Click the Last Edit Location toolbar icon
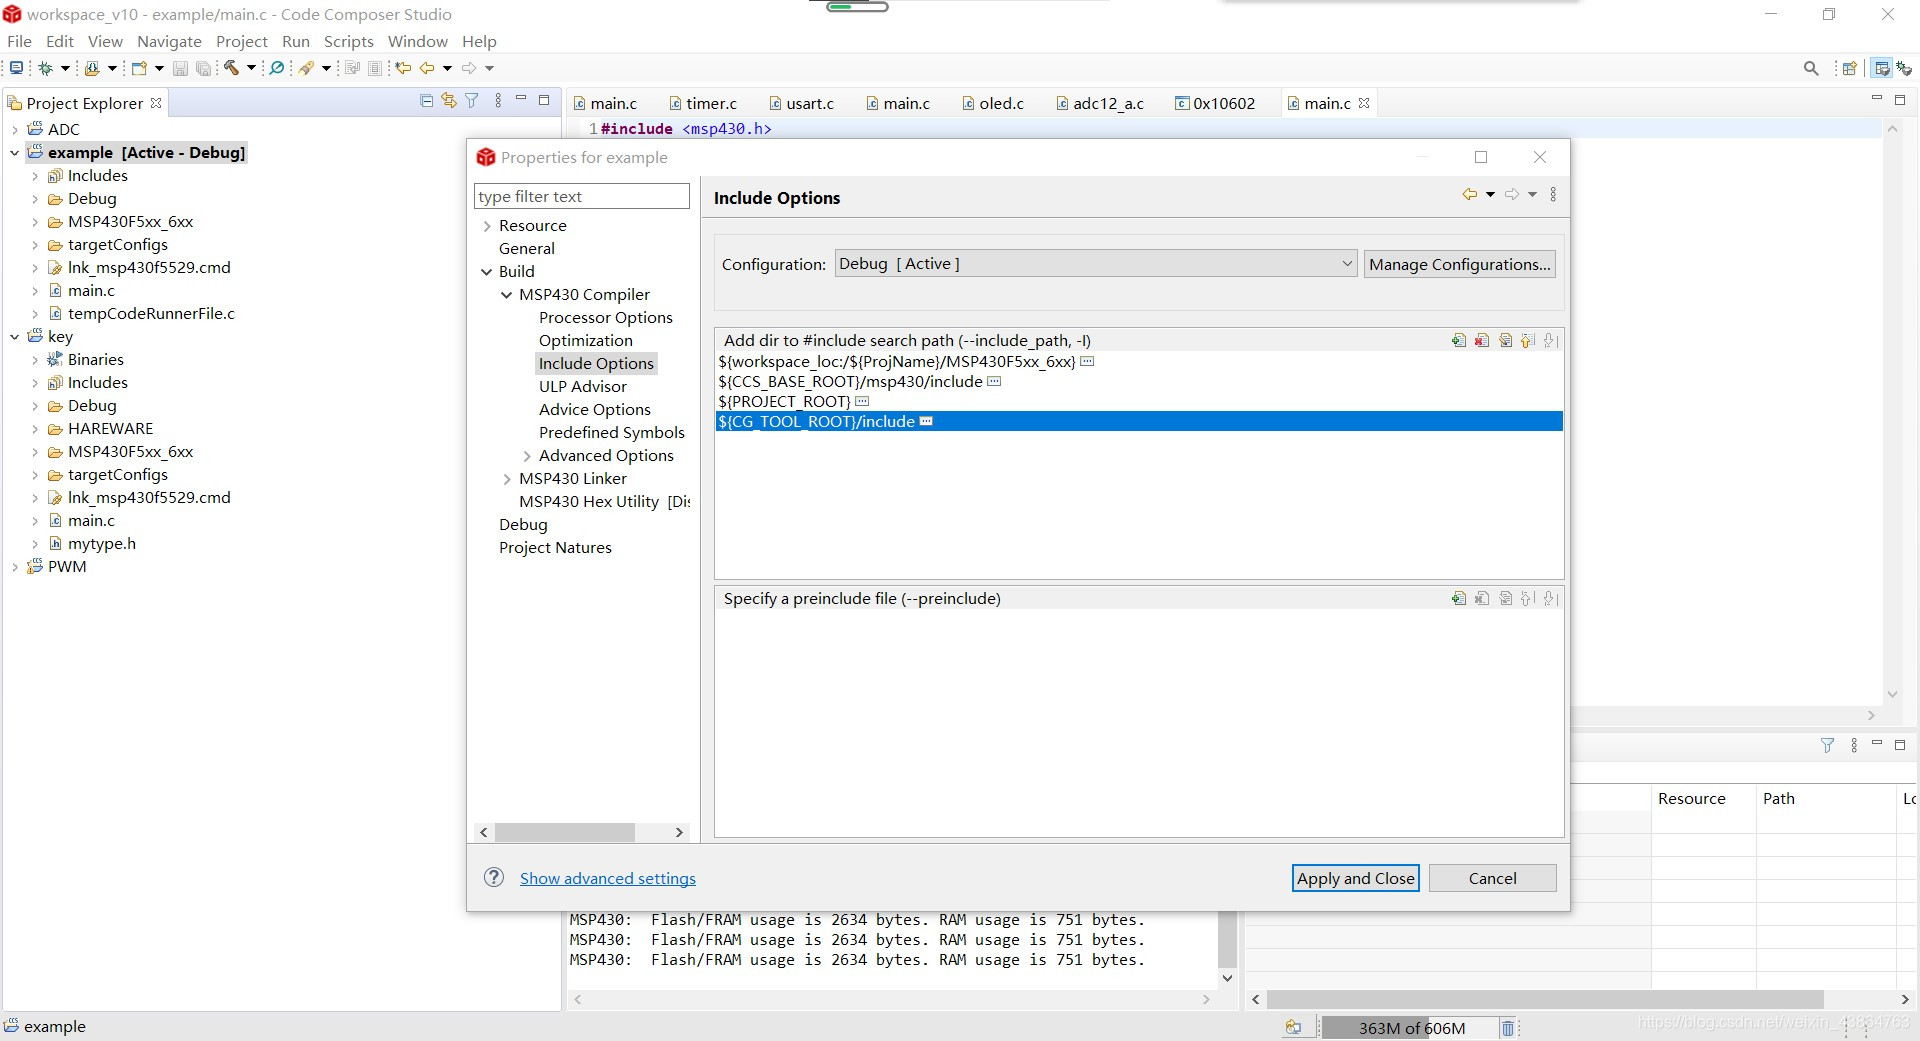This screenshot has height=1041, width=1920. (403, 68)
